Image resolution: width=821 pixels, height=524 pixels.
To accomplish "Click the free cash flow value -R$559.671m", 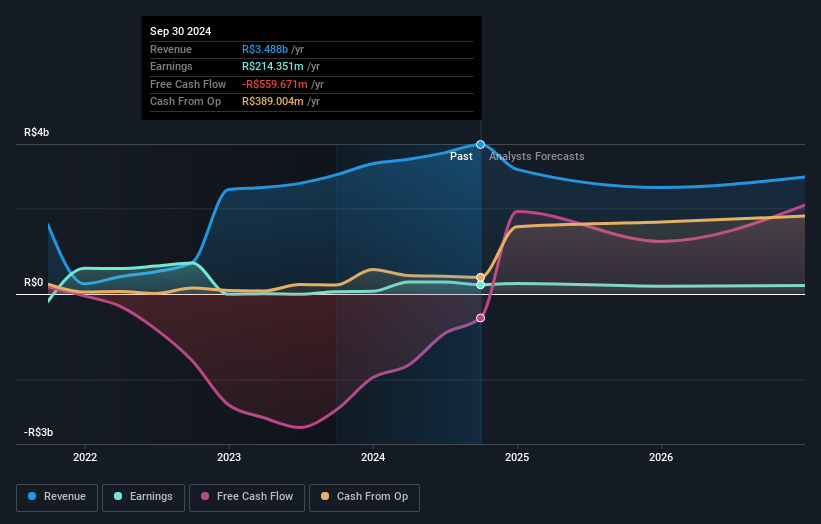I will 275,84.
